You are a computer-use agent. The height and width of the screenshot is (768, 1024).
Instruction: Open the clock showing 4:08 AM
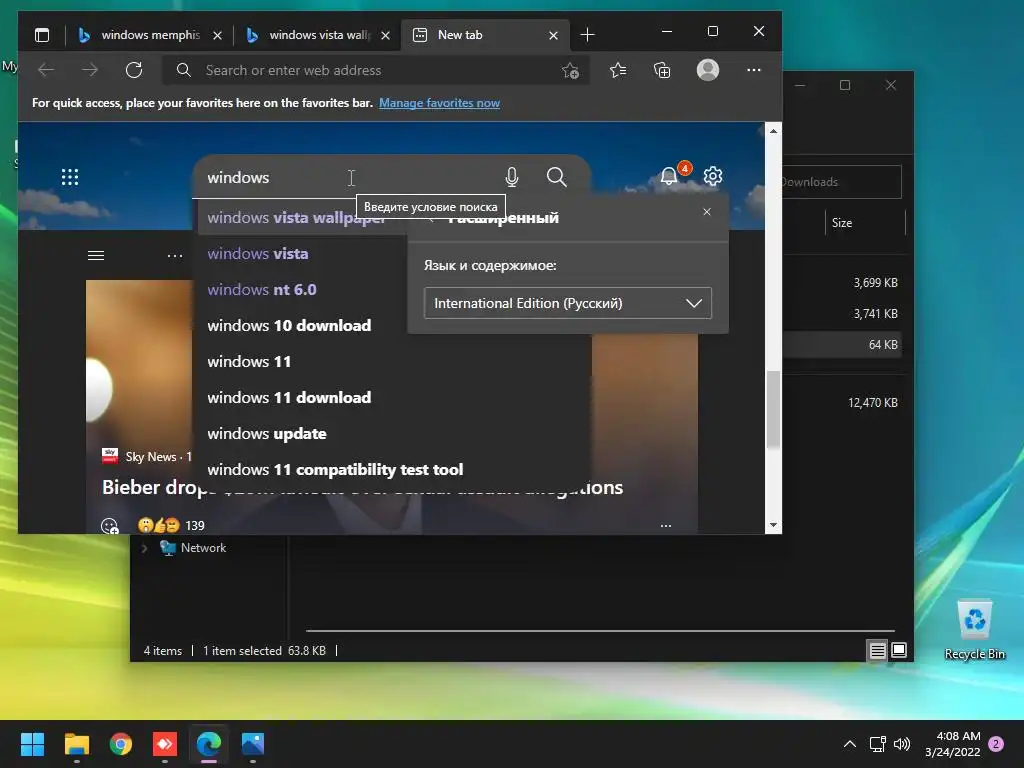pos(953,744)
